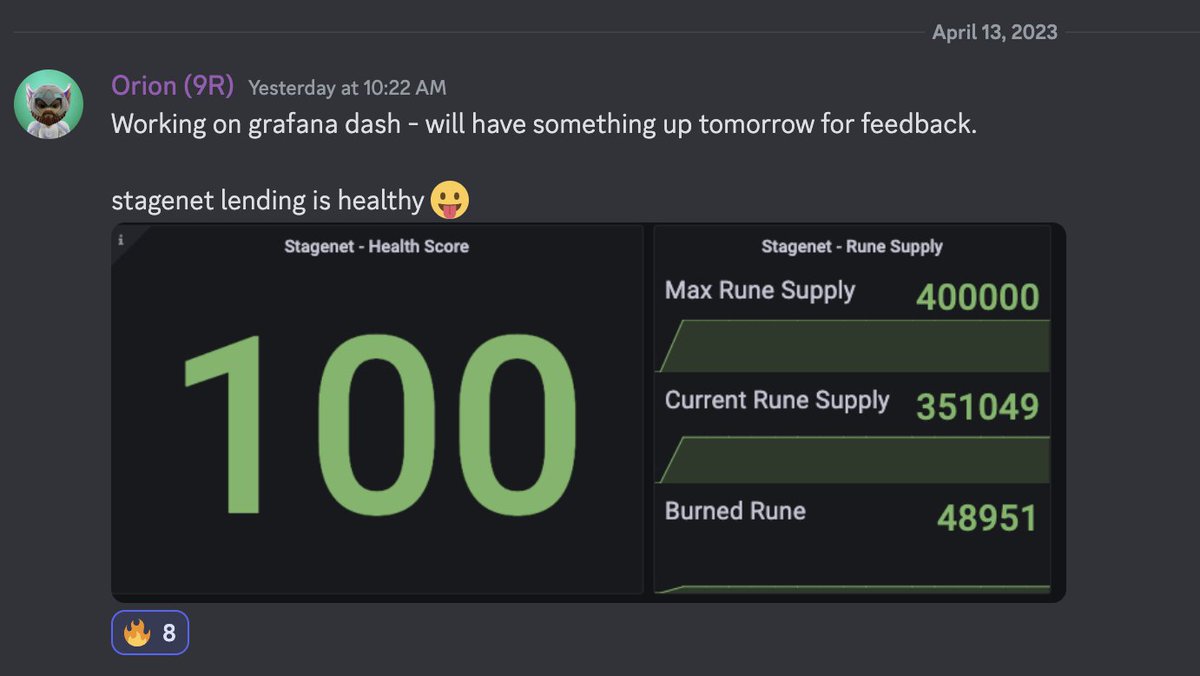Toggle the fire emoji reaction
Screen dimensions: 1200x676
click(x=150, y=633)
